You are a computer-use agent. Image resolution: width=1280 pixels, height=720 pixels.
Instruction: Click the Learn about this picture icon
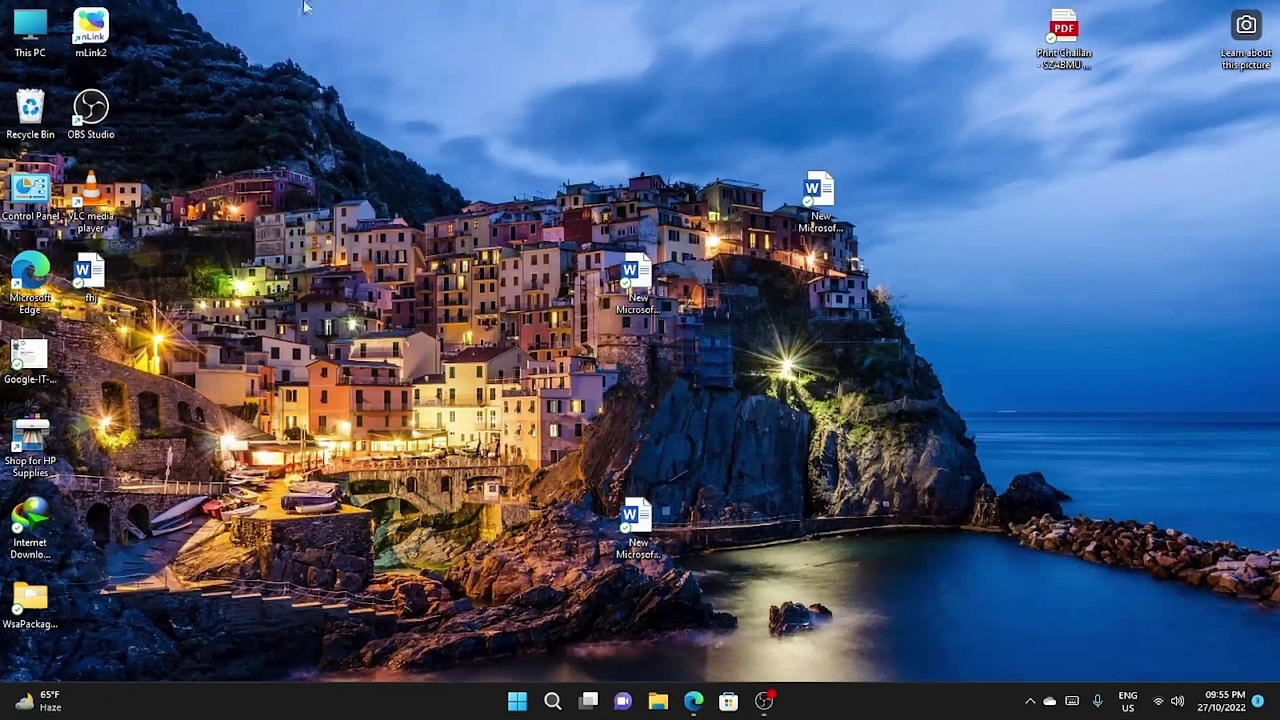[1246, 40]
